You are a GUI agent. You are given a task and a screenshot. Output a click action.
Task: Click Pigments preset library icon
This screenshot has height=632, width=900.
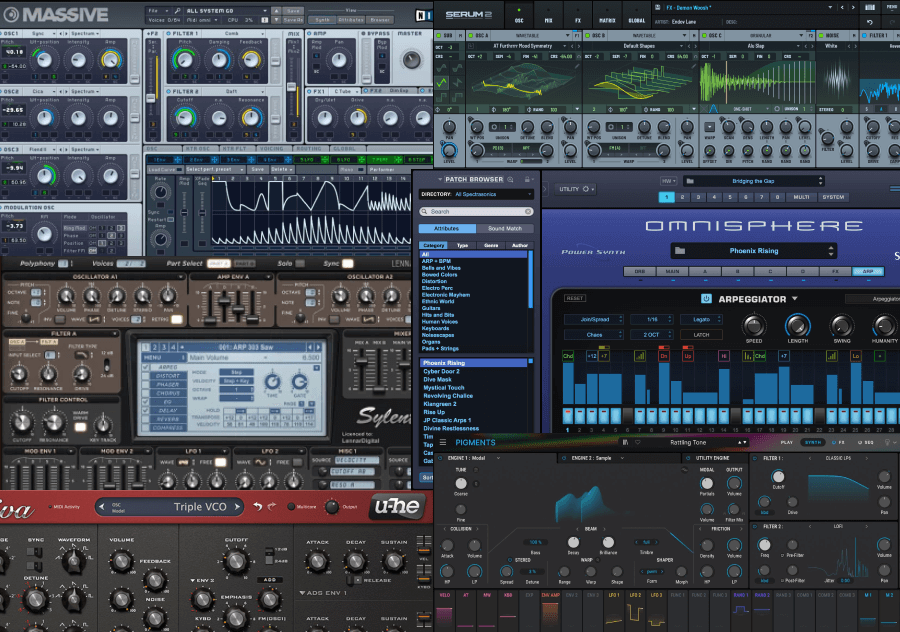(x=625, y=443)
